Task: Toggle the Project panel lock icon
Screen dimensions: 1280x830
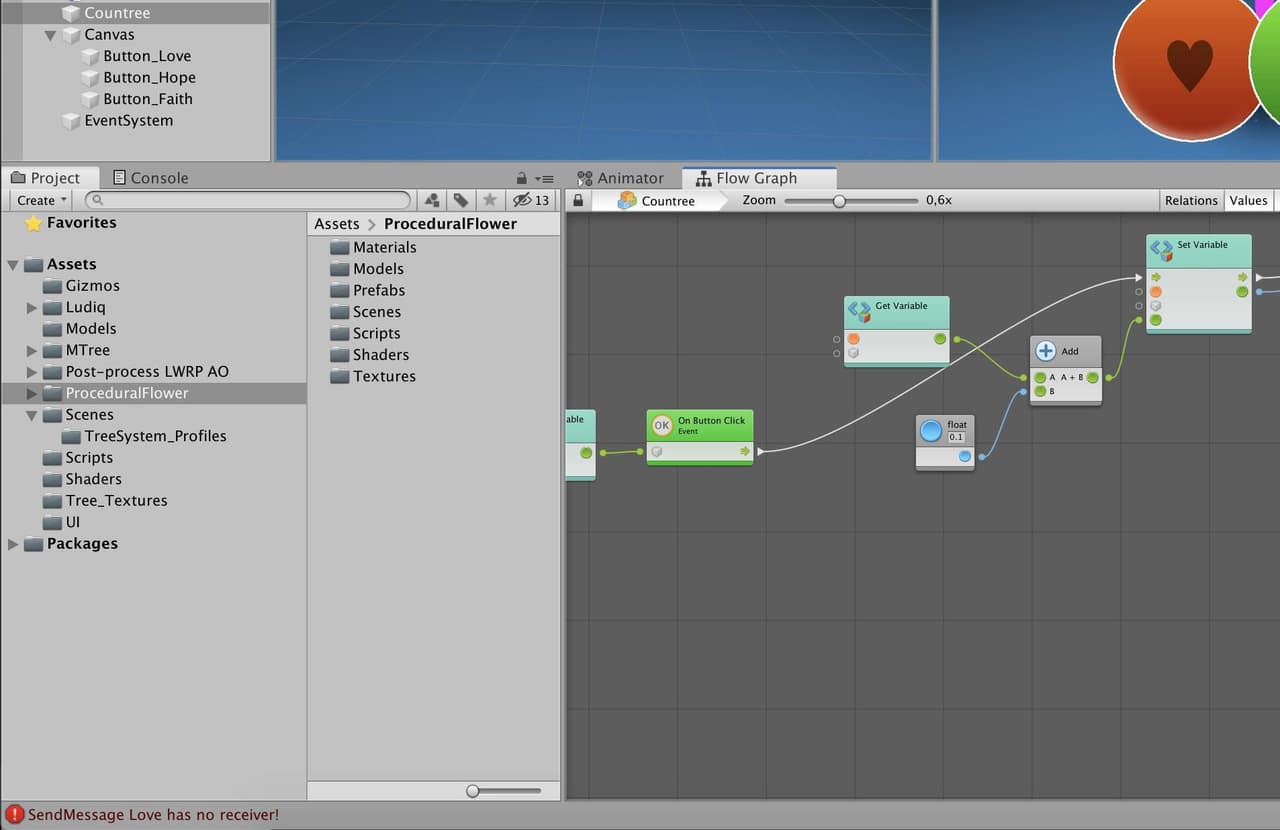Action: 522,178
